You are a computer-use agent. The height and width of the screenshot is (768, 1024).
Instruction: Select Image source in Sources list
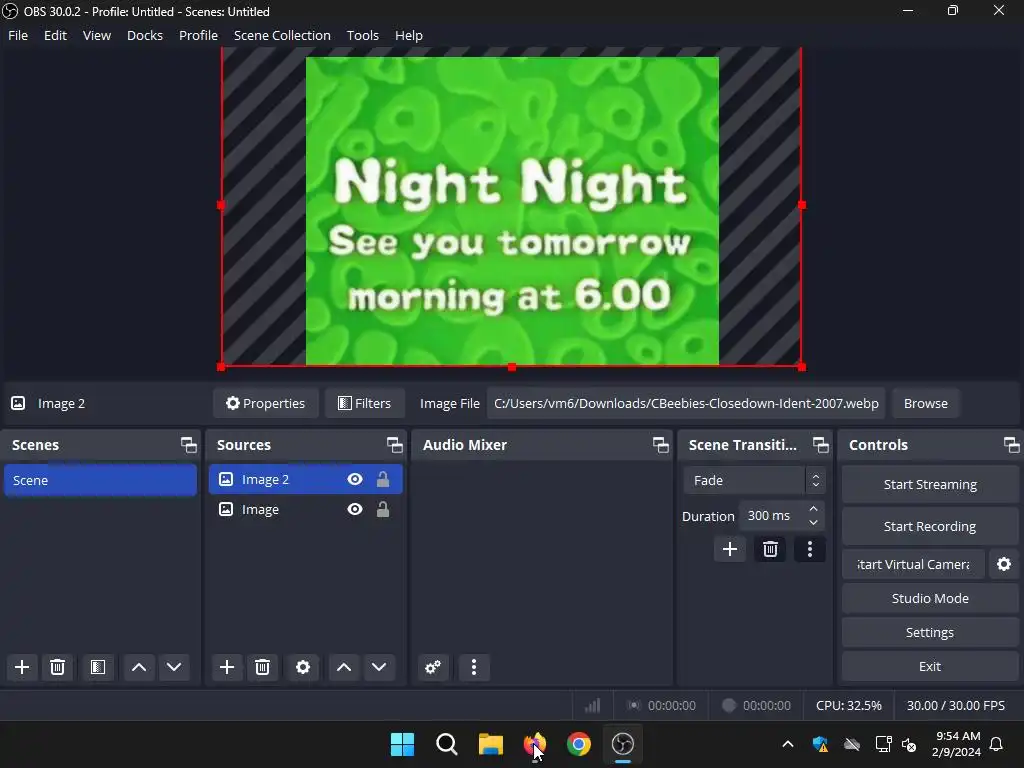[306, 509]
